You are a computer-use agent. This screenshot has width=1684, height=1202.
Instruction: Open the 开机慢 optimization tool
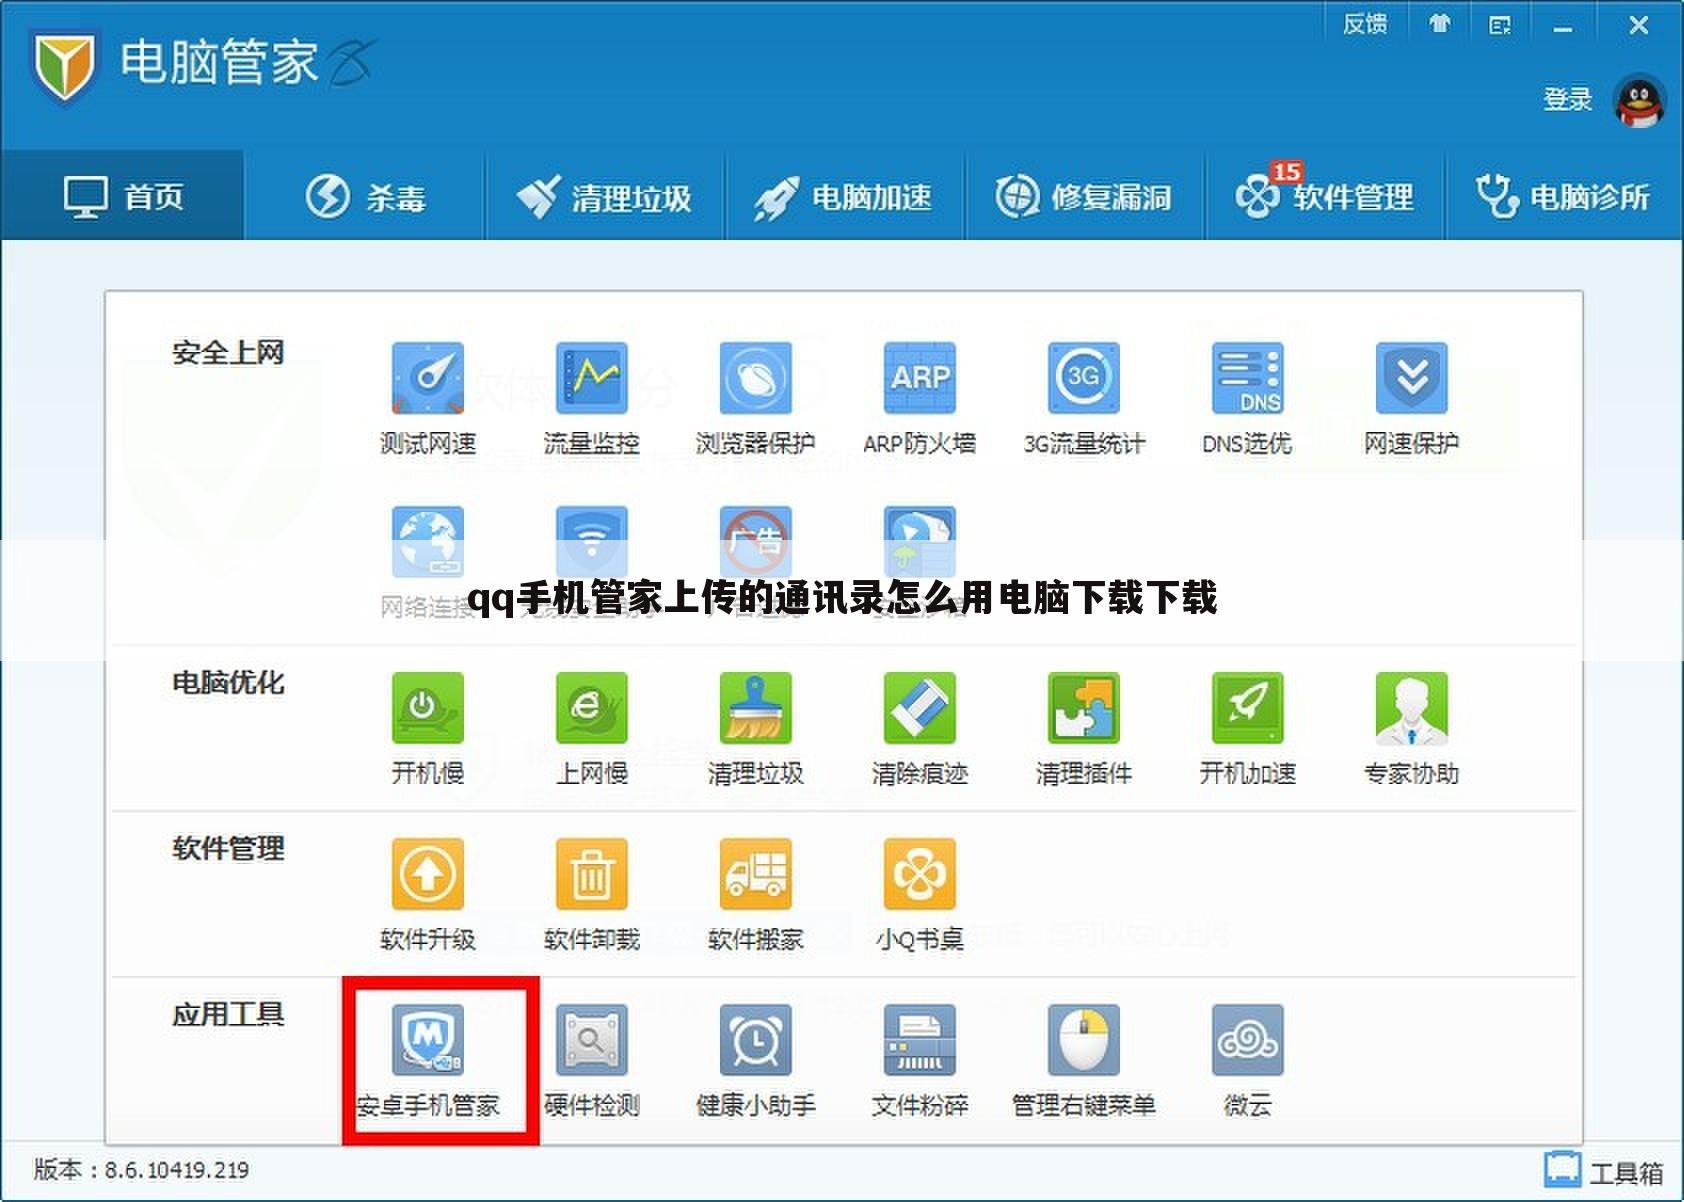tap(427, 729)
